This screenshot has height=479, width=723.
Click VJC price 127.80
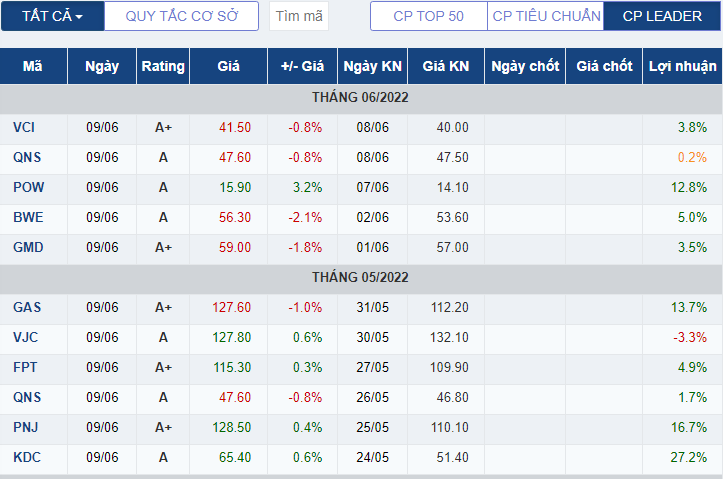231,337
